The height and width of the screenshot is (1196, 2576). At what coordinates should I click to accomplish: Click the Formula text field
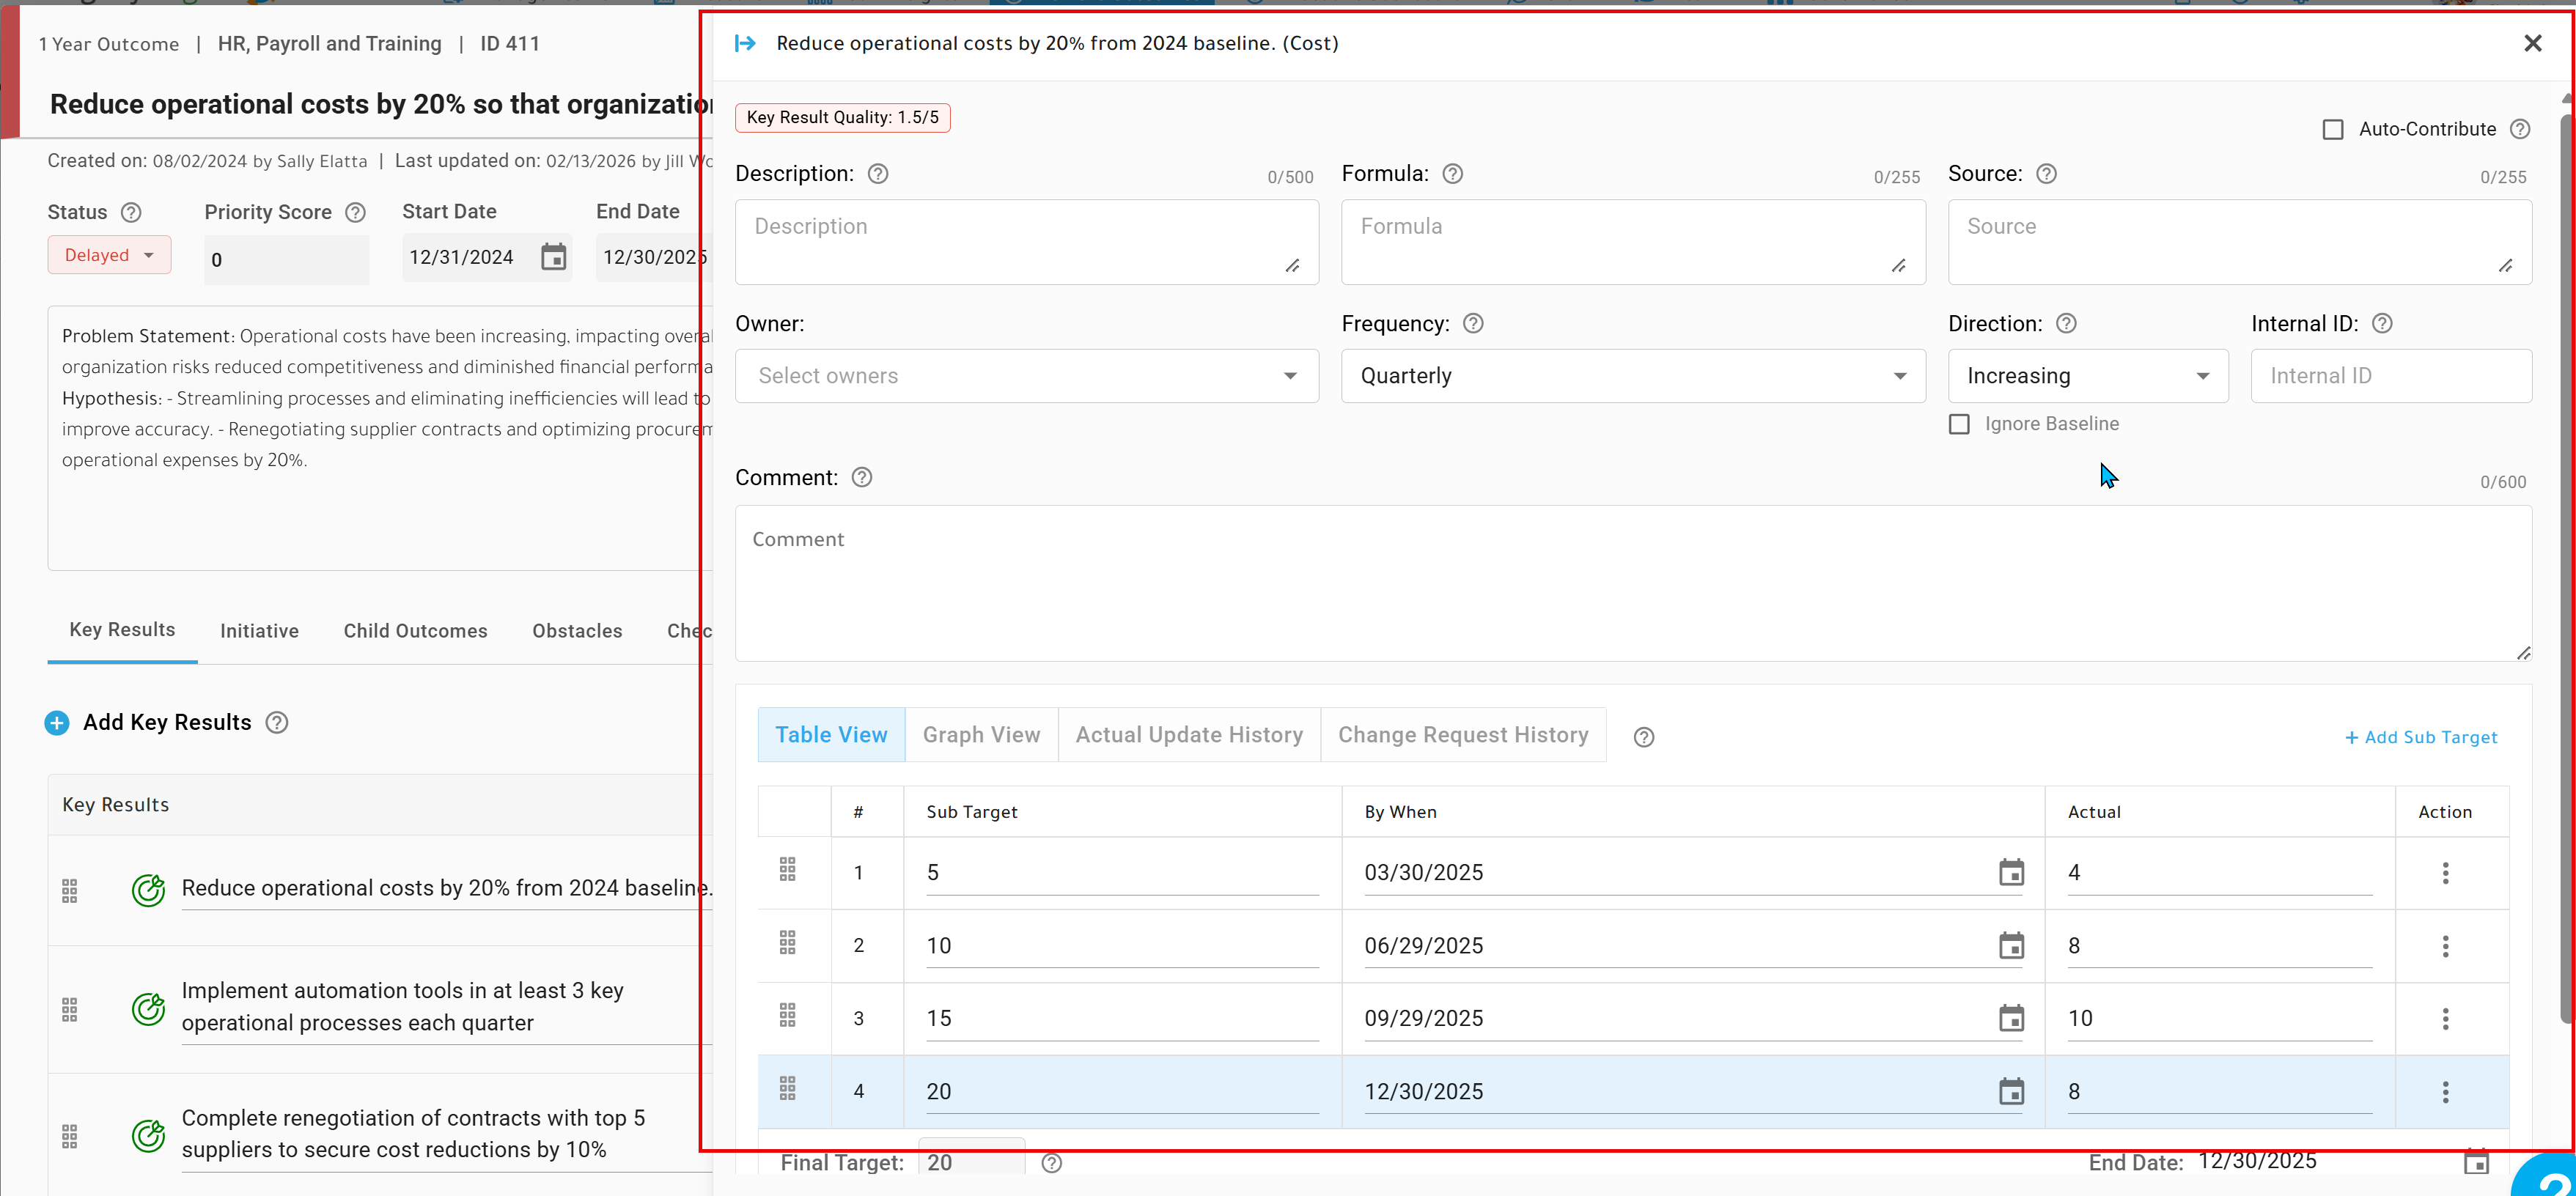point(1633,242)
